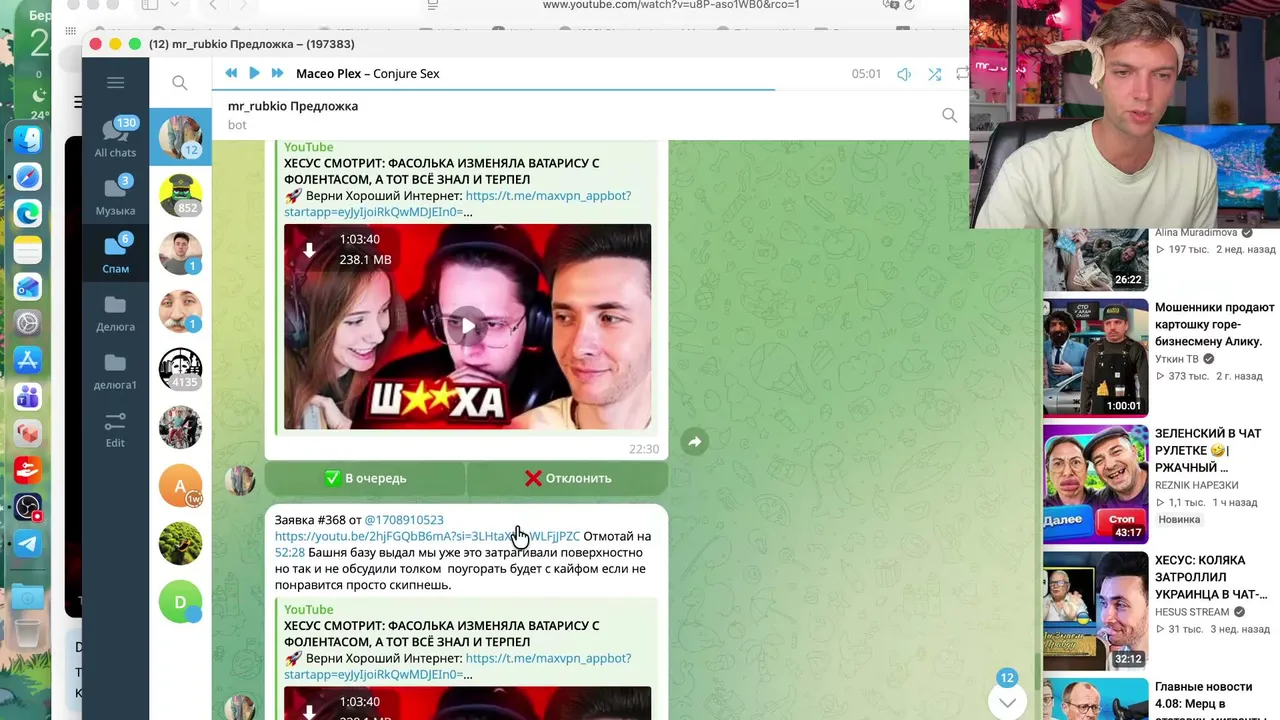Open Telegram icon in the Dock
Screen dimensions: 1280x720
pos(28,544)
